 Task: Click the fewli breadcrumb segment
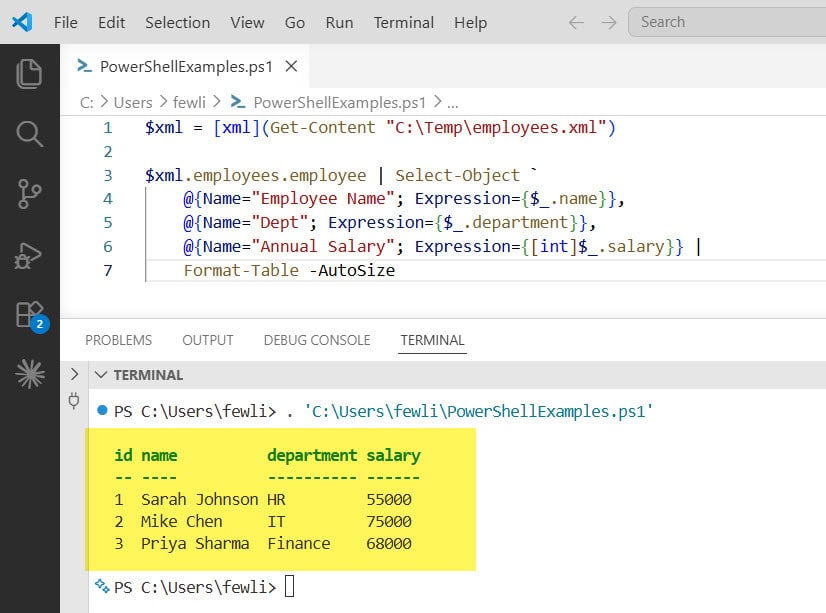click(x=189, y=102)
